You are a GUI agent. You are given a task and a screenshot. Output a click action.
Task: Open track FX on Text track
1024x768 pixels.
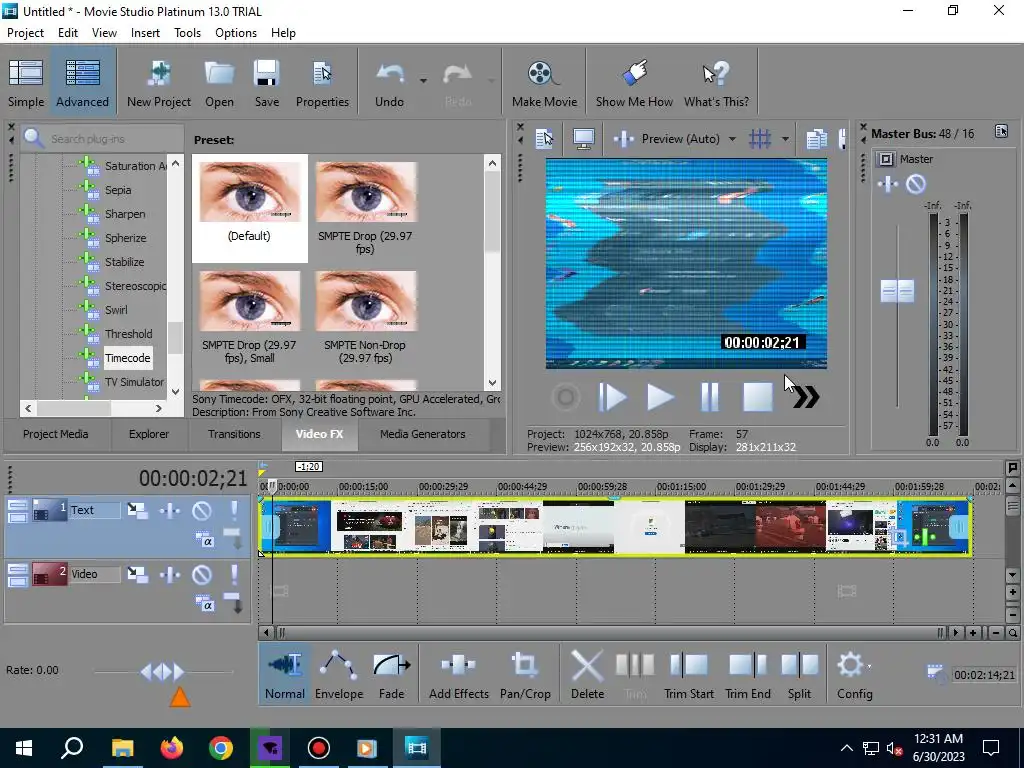(170, 510)
